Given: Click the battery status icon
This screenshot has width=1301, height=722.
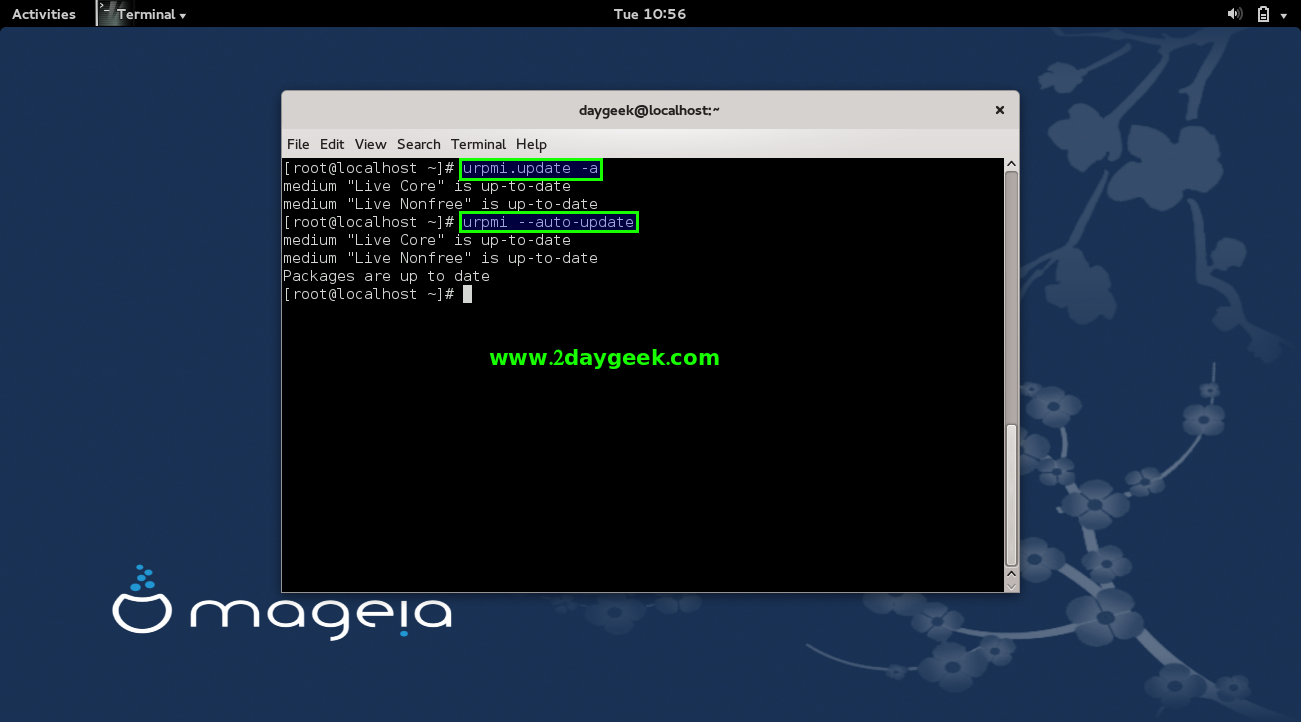Looking at the screenshot, I should [1263, 14].
